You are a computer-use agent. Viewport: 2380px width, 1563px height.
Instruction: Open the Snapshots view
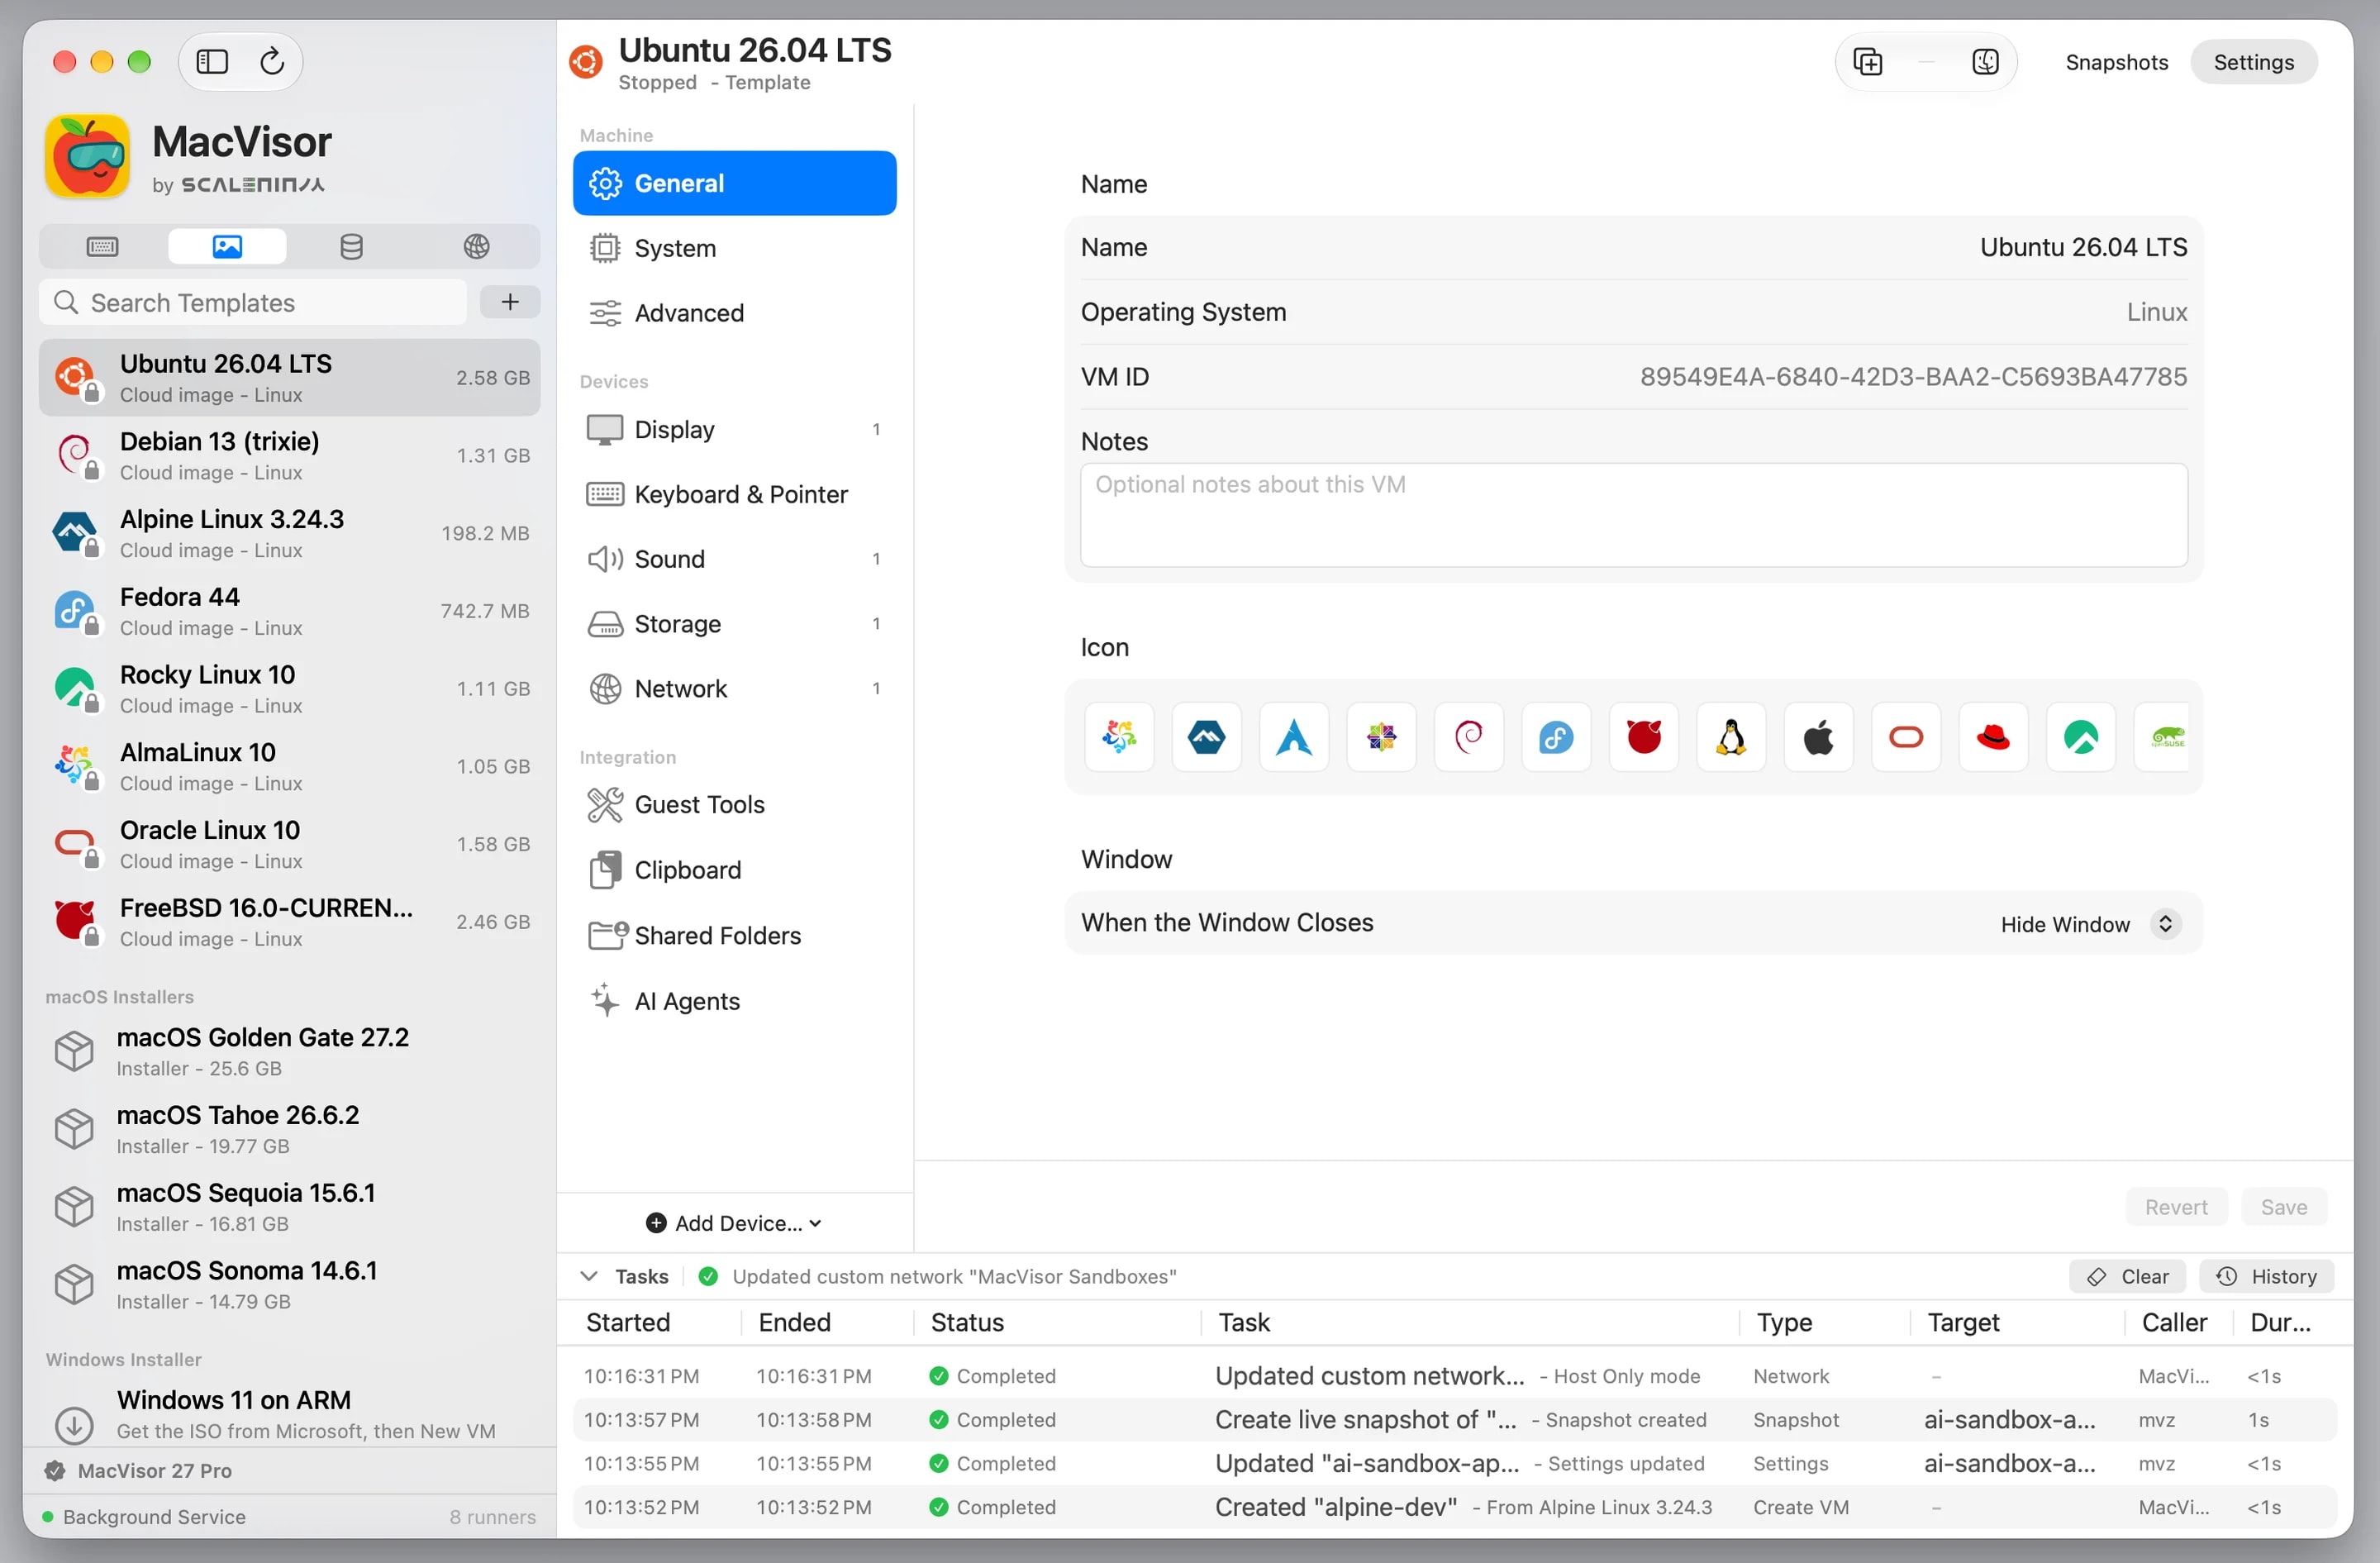2116,62
